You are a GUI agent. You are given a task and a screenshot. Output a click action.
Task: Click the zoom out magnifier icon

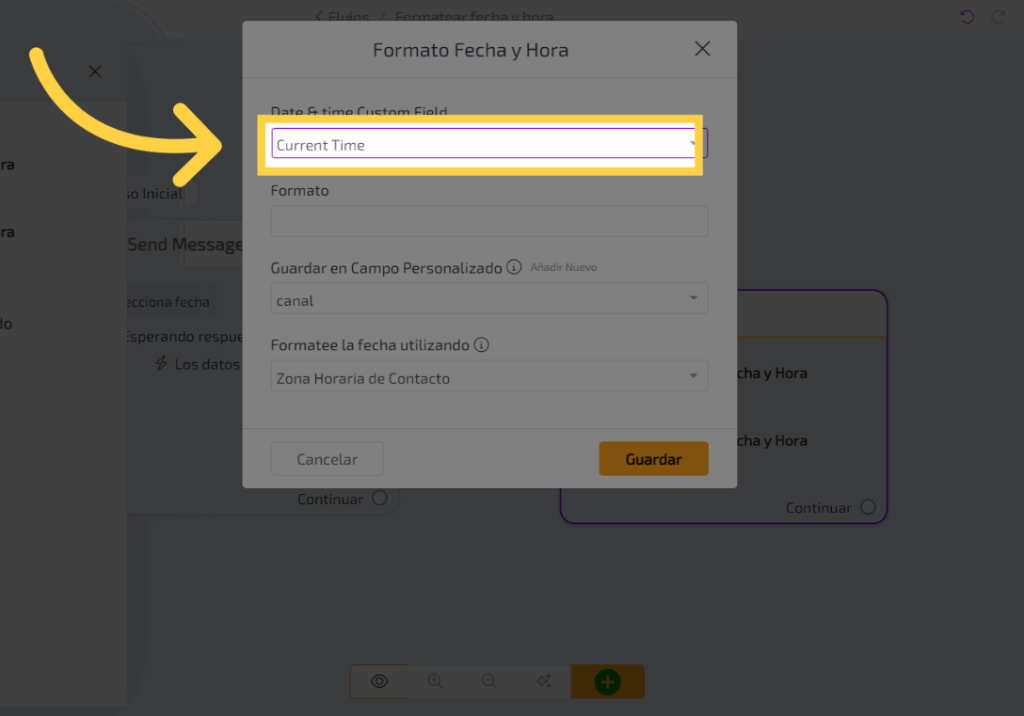[489, 681]
